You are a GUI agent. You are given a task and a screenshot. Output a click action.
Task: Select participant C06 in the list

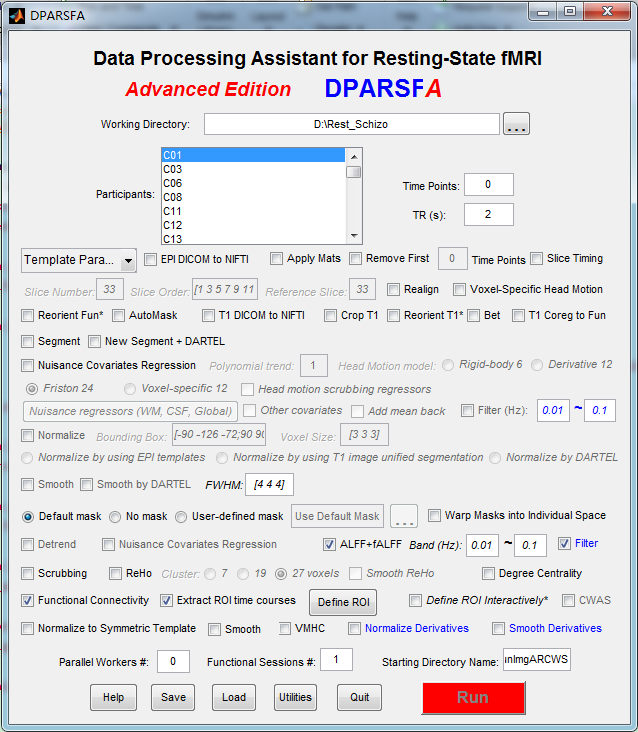253,183
